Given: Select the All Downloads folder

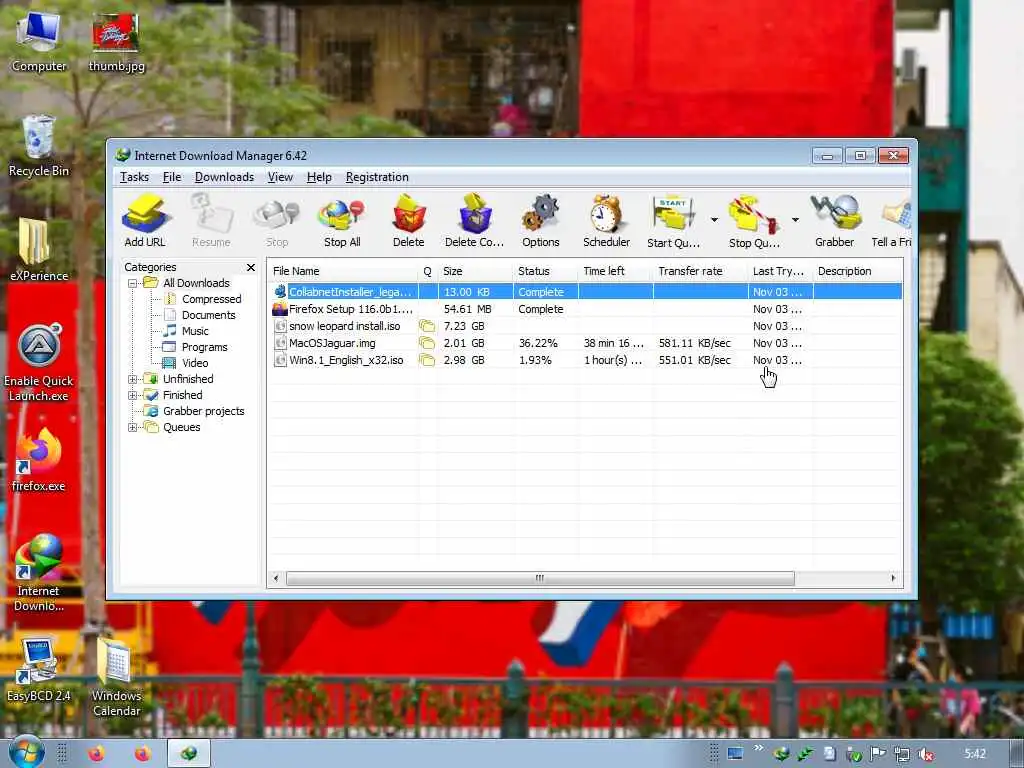Looking at the screenshot, I should coord(196,283).
